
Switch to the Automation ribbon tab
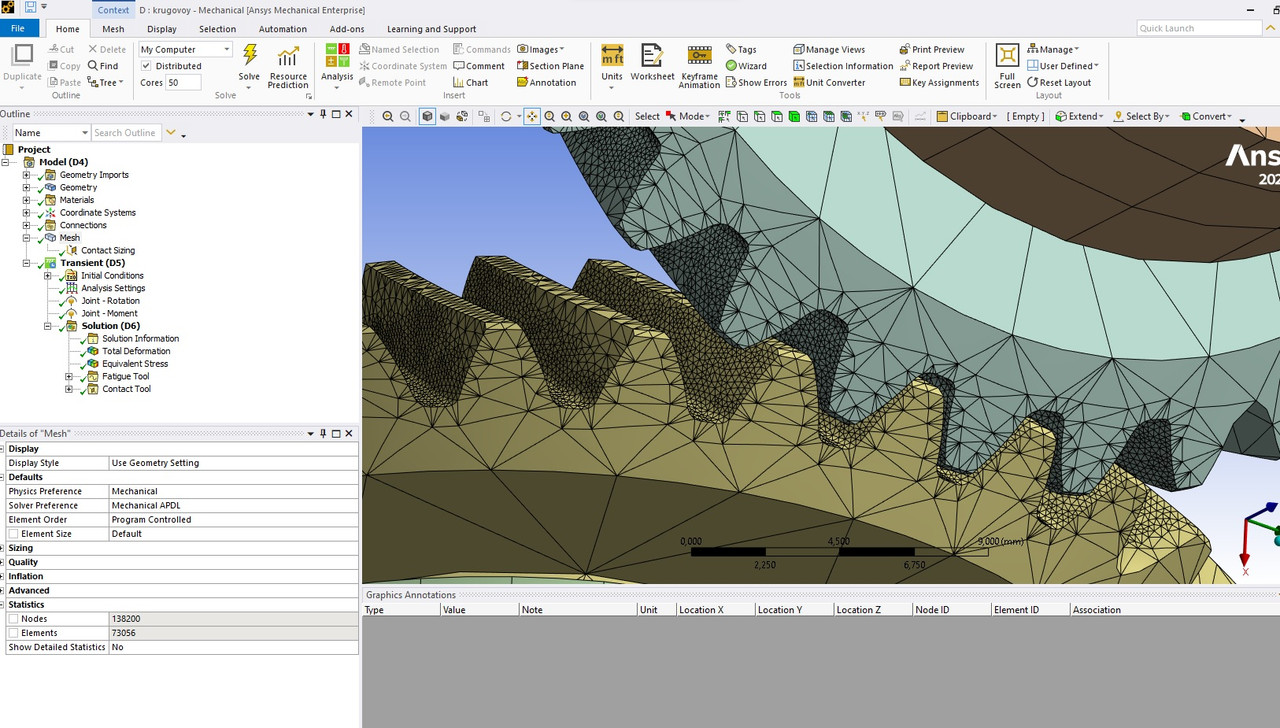(x=283, y=29)
